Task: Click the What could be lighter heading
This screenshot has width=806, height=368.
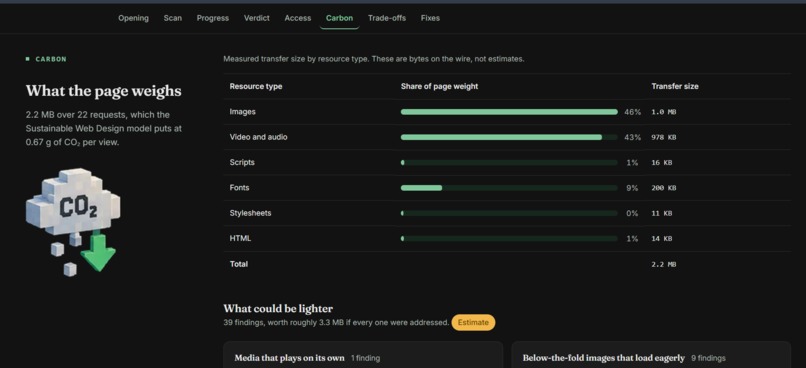Action: point(278,308)
